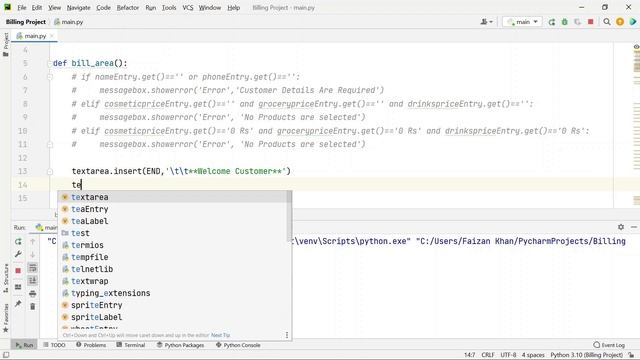Open Run panel gear settings
640x360 pixels.
[x=621, y=227]
